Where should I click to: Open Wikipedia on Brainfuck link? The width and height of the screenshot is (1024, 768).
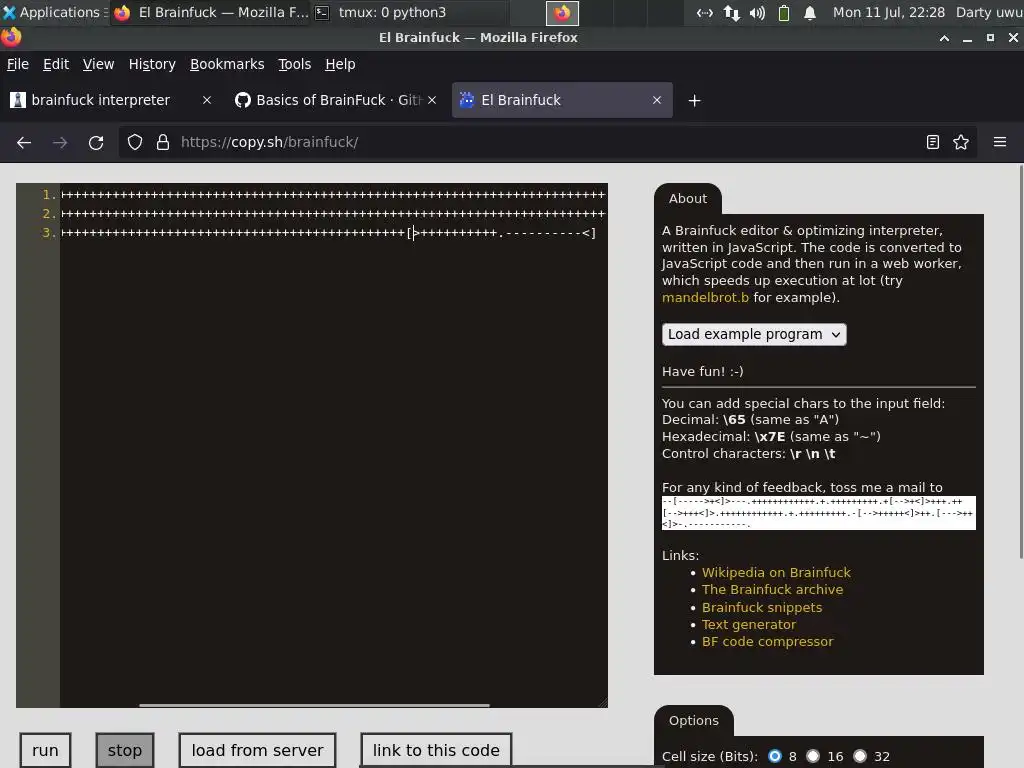pos(776,573)
